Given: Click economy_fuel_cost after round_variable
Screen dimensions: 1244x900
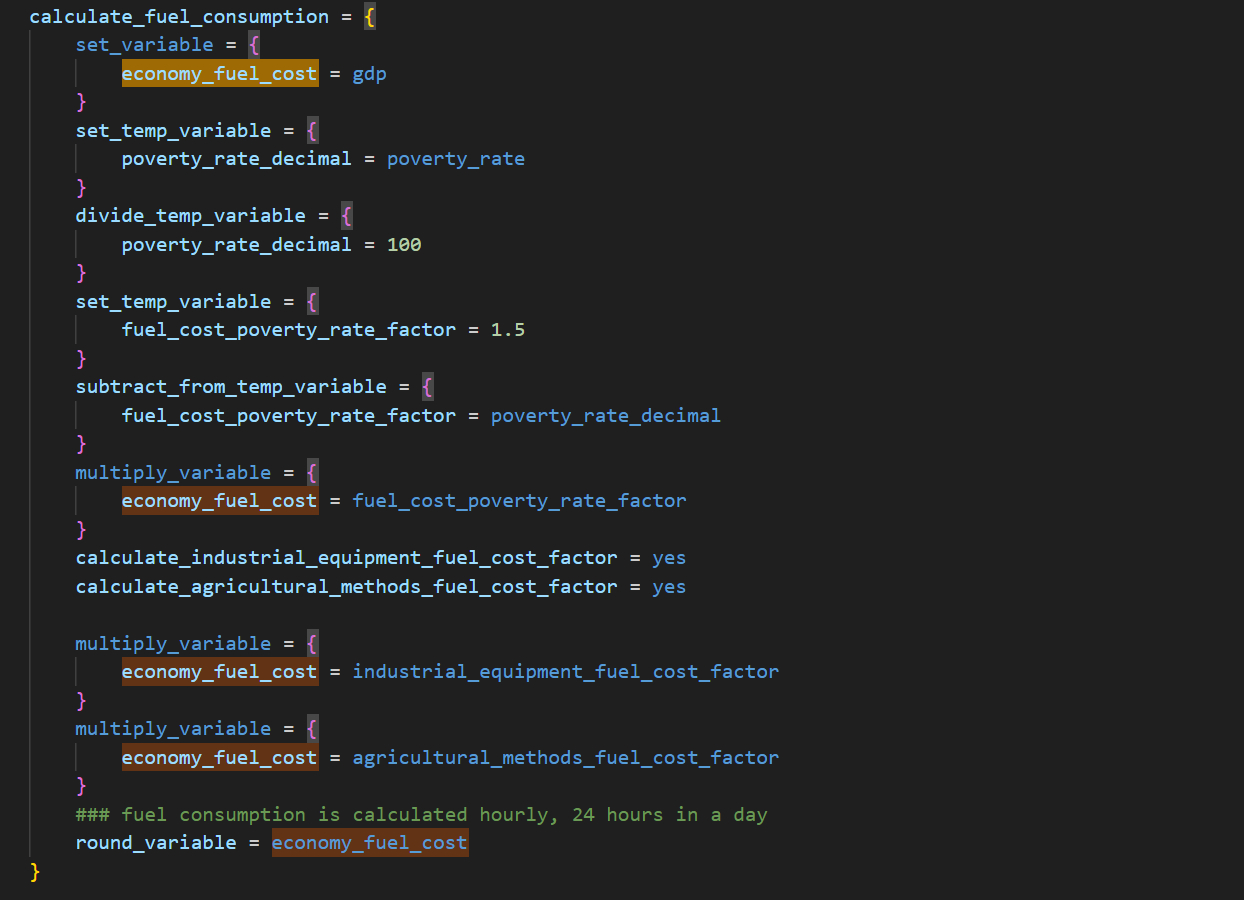Looking at the screenshot, I should tap(370, 843).
